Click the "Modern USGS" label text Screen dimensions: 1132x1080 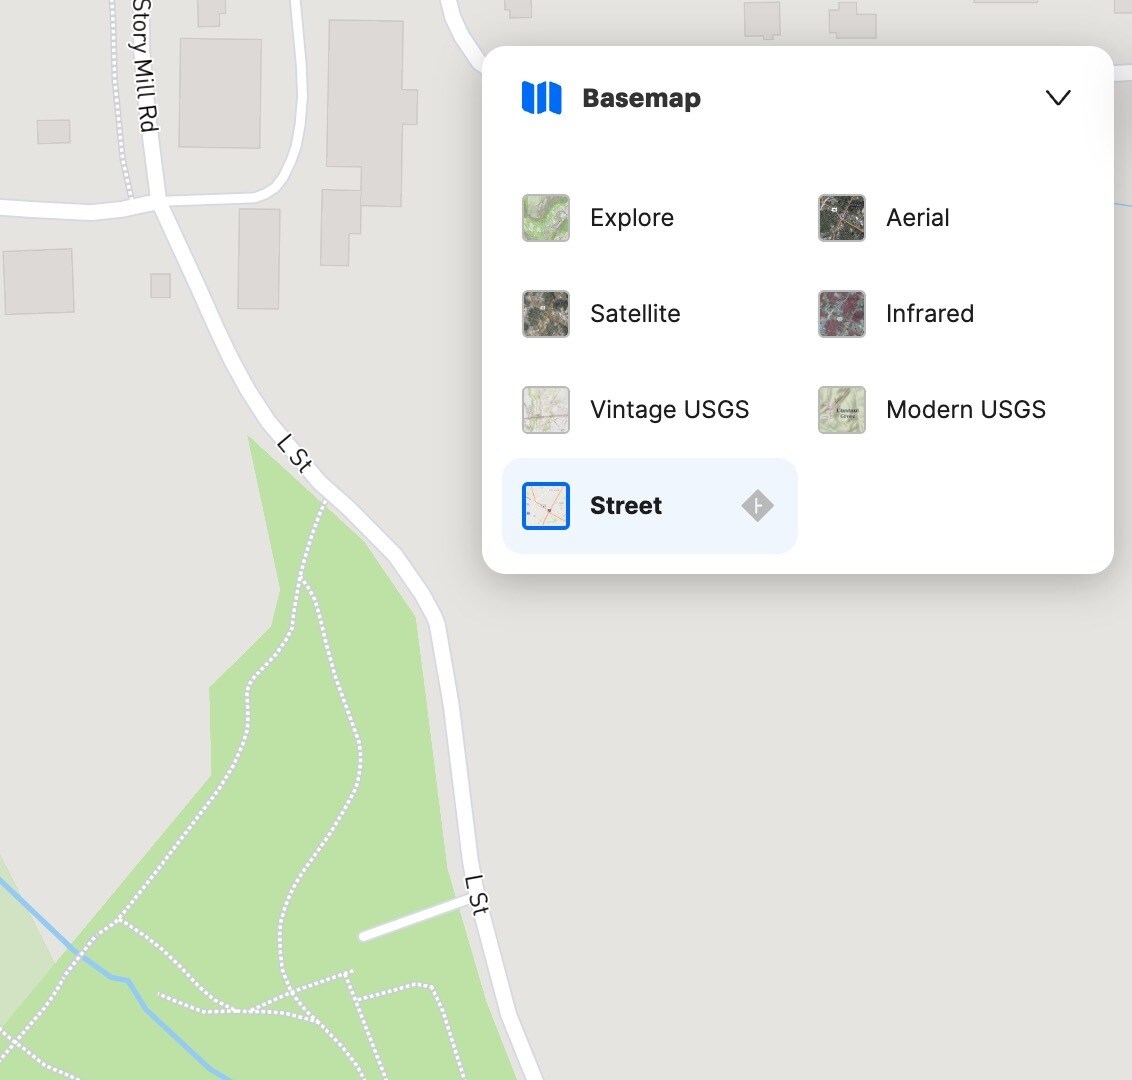point(965,409)
